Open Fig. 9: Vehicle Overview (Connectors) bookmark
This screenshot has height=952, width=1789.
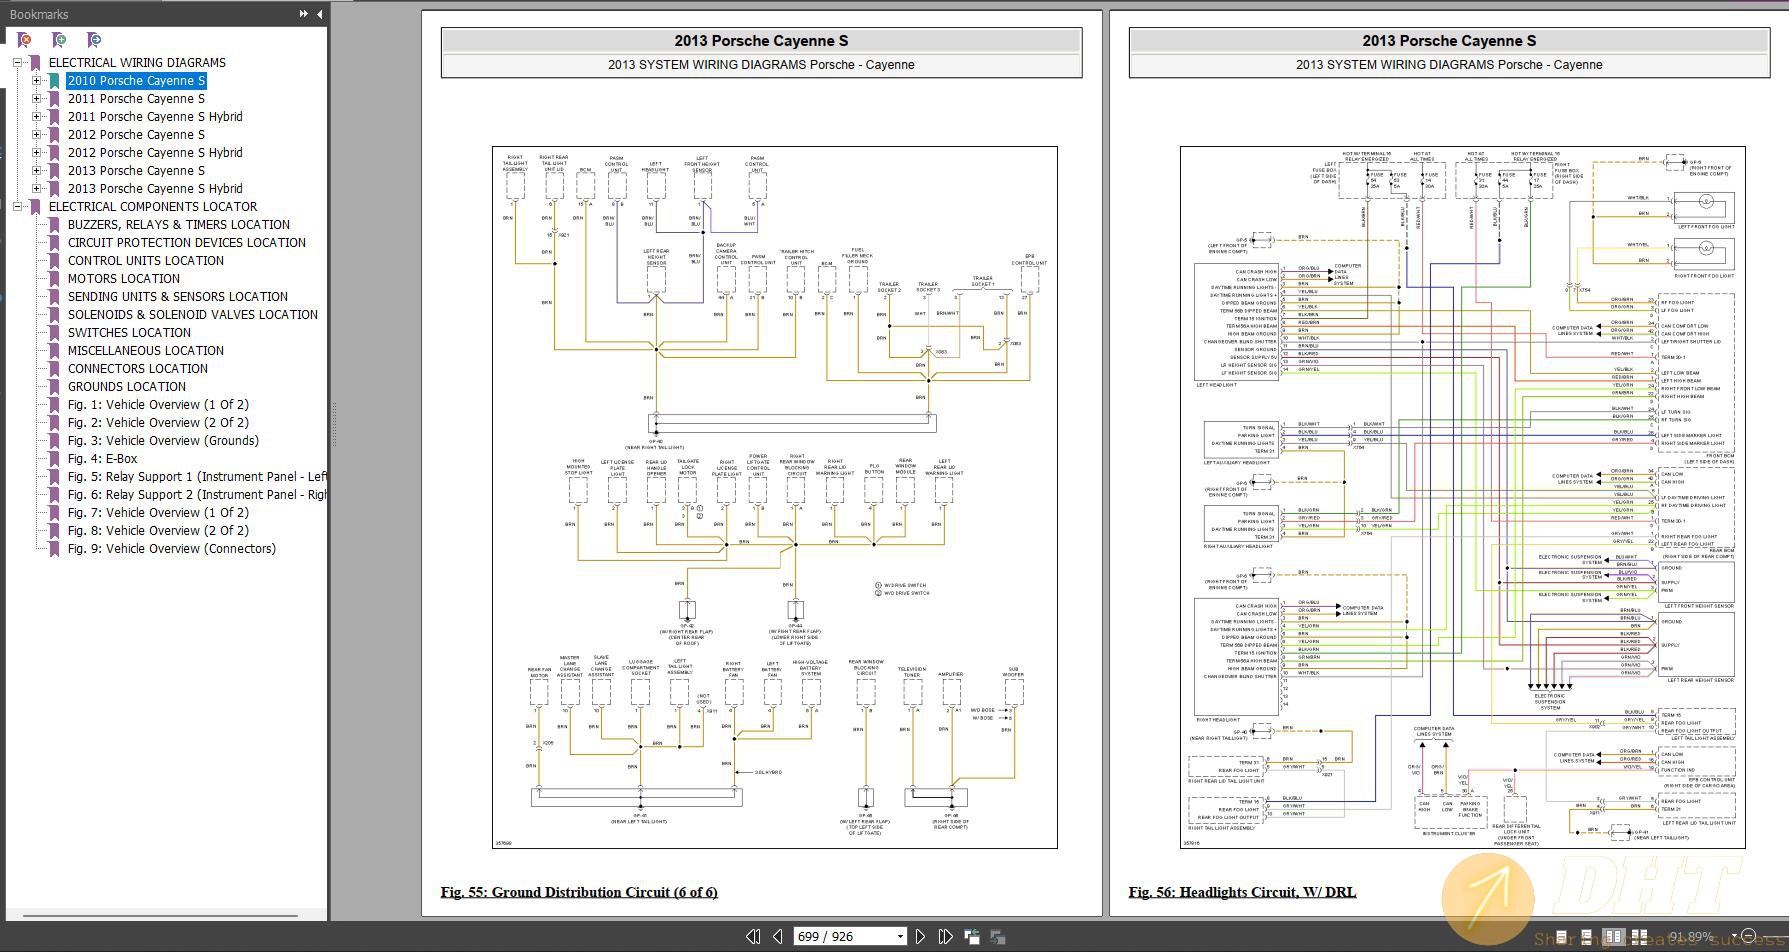pyautogui.click(x=172, y=548)
